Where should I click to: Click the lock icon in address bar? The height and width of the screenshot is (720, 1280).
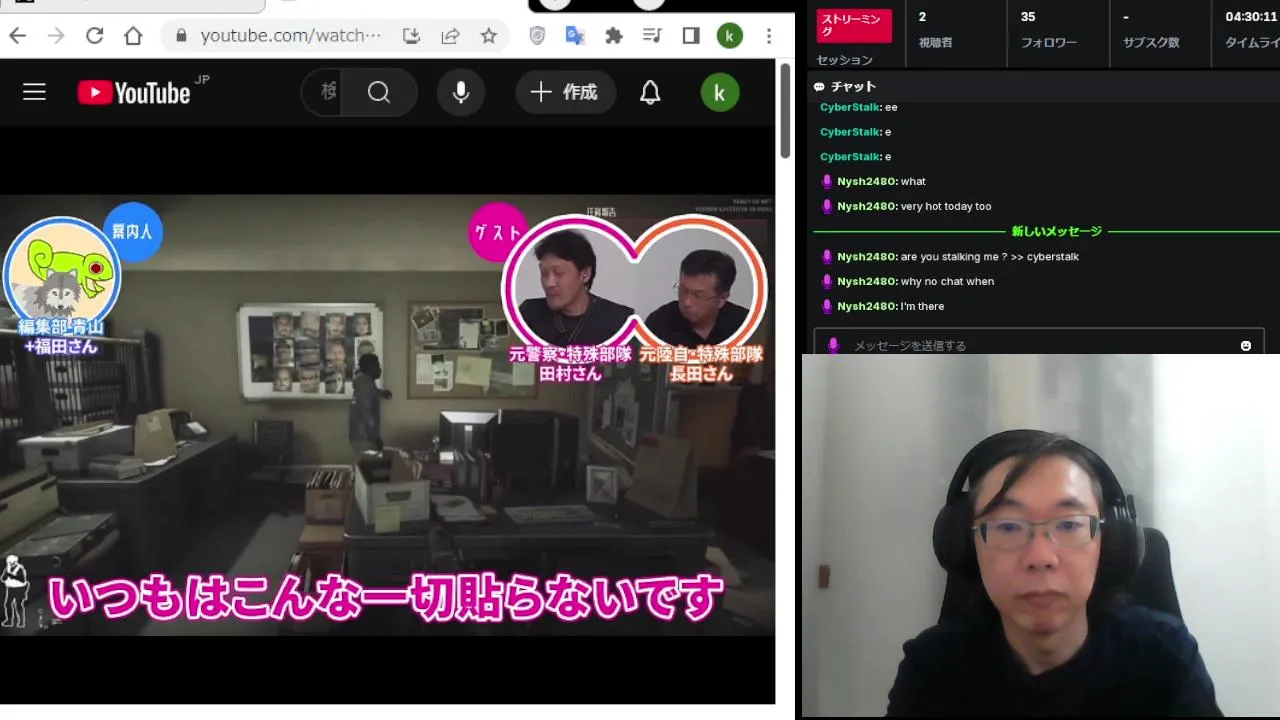tap(181, 36)
